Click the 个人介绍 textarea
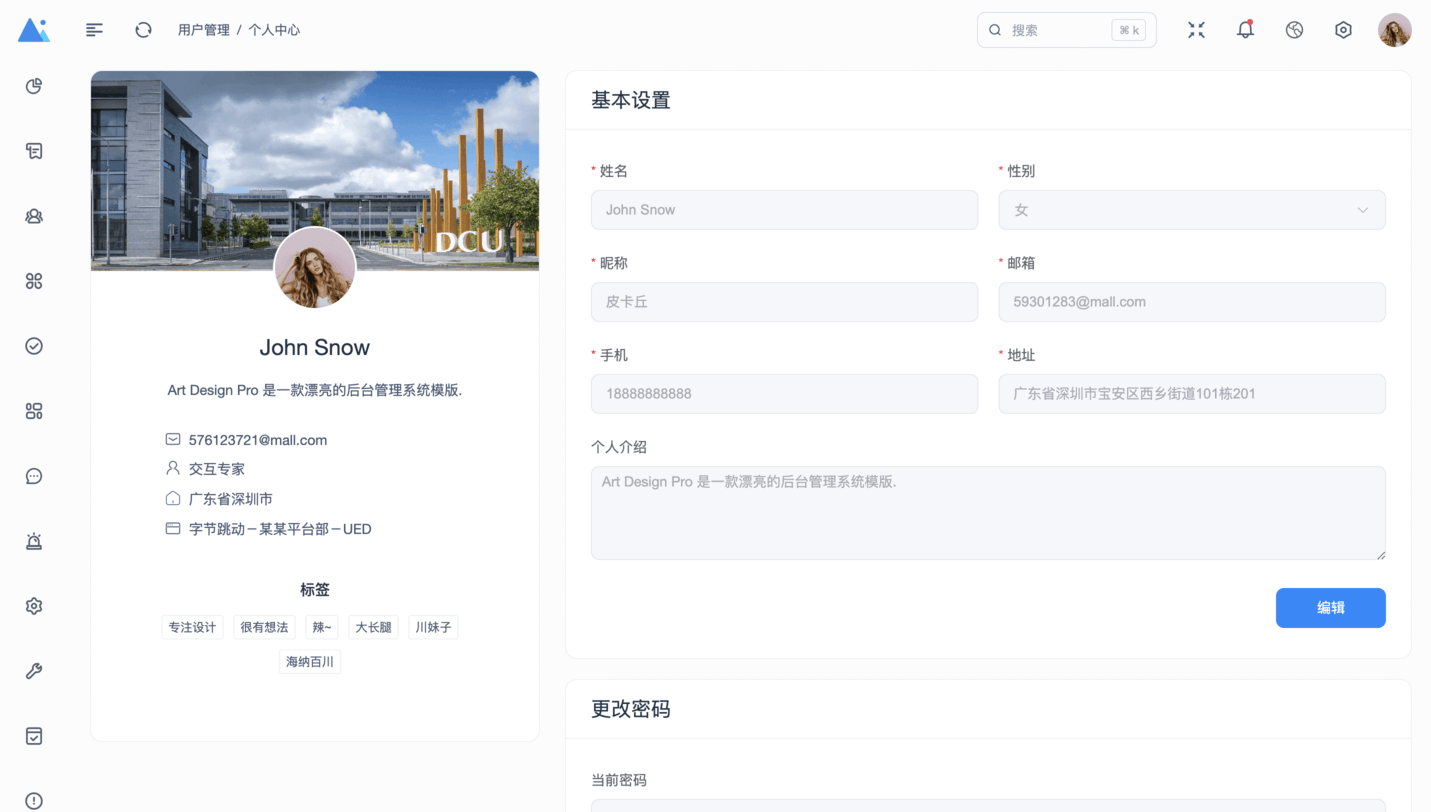Viewport: 1431px width, 812px height. coord(988,513)
